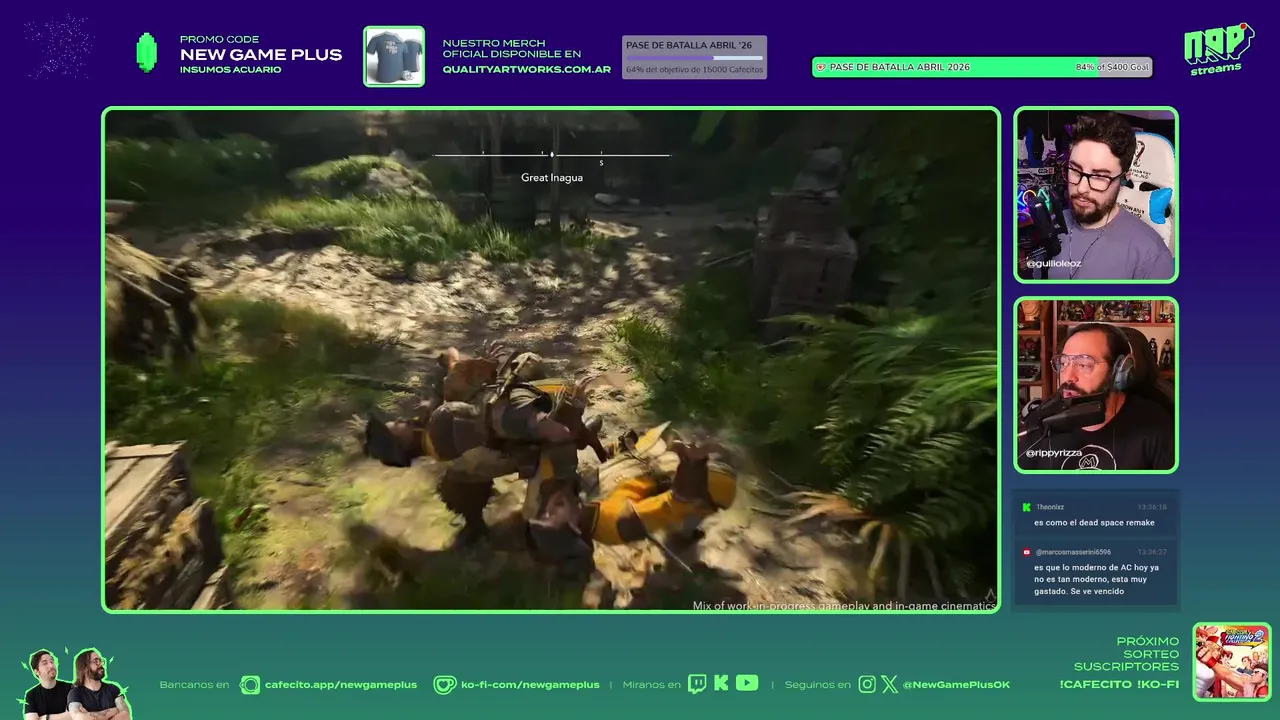
Task: Click the '64% del objetivo de 15000 Cafecitos' text
Action: [694, 69]
